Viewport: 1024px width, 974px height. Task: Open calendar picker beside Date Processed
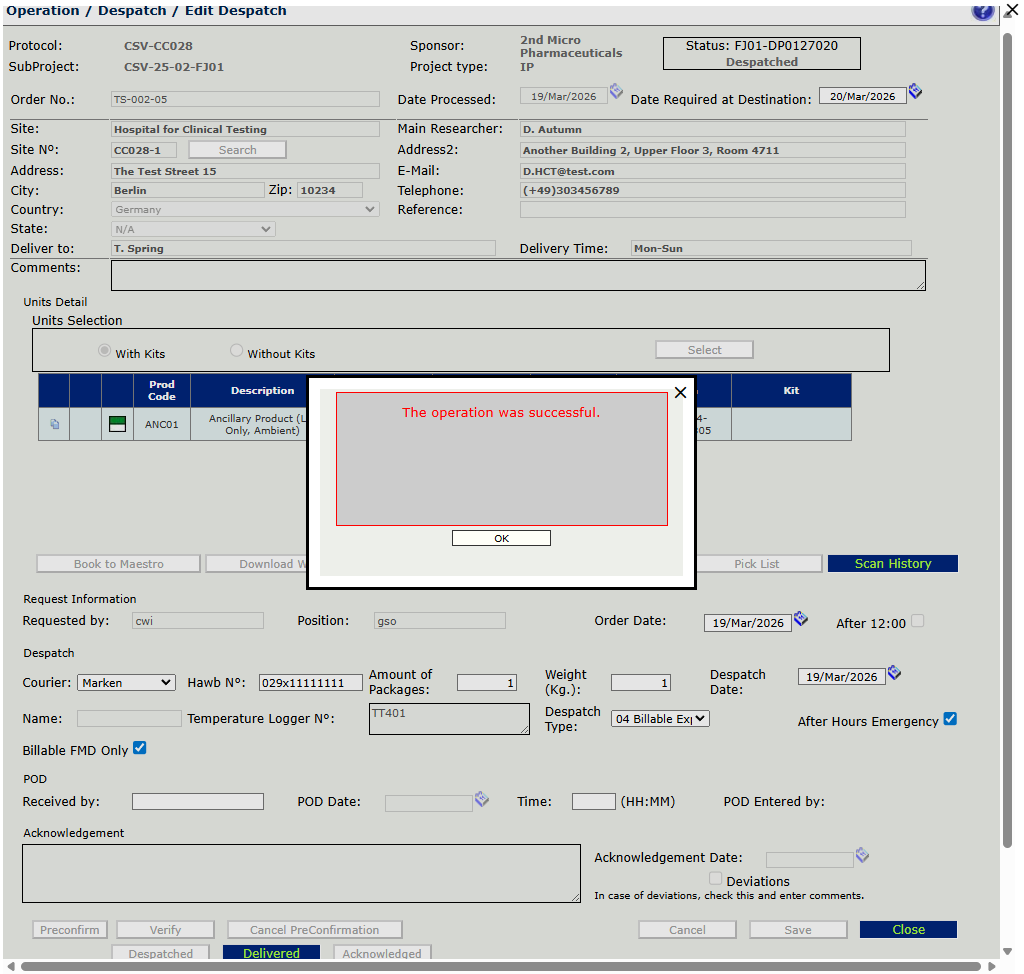click(616, 92)
